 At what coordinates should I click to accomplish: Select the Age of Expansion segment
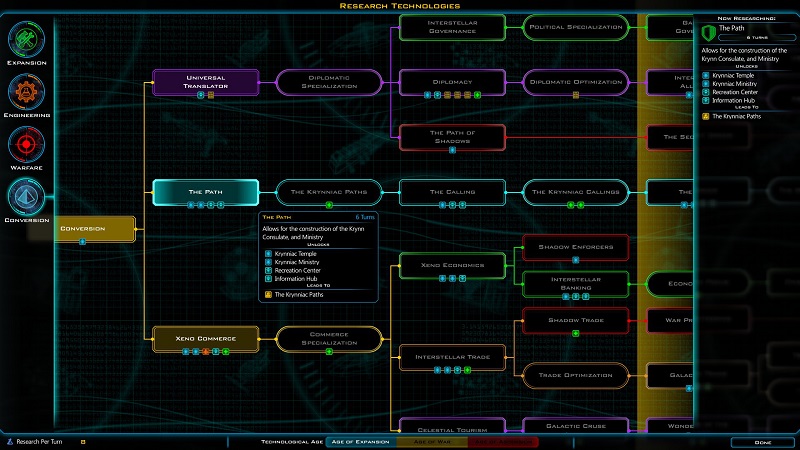coord(360,442)
